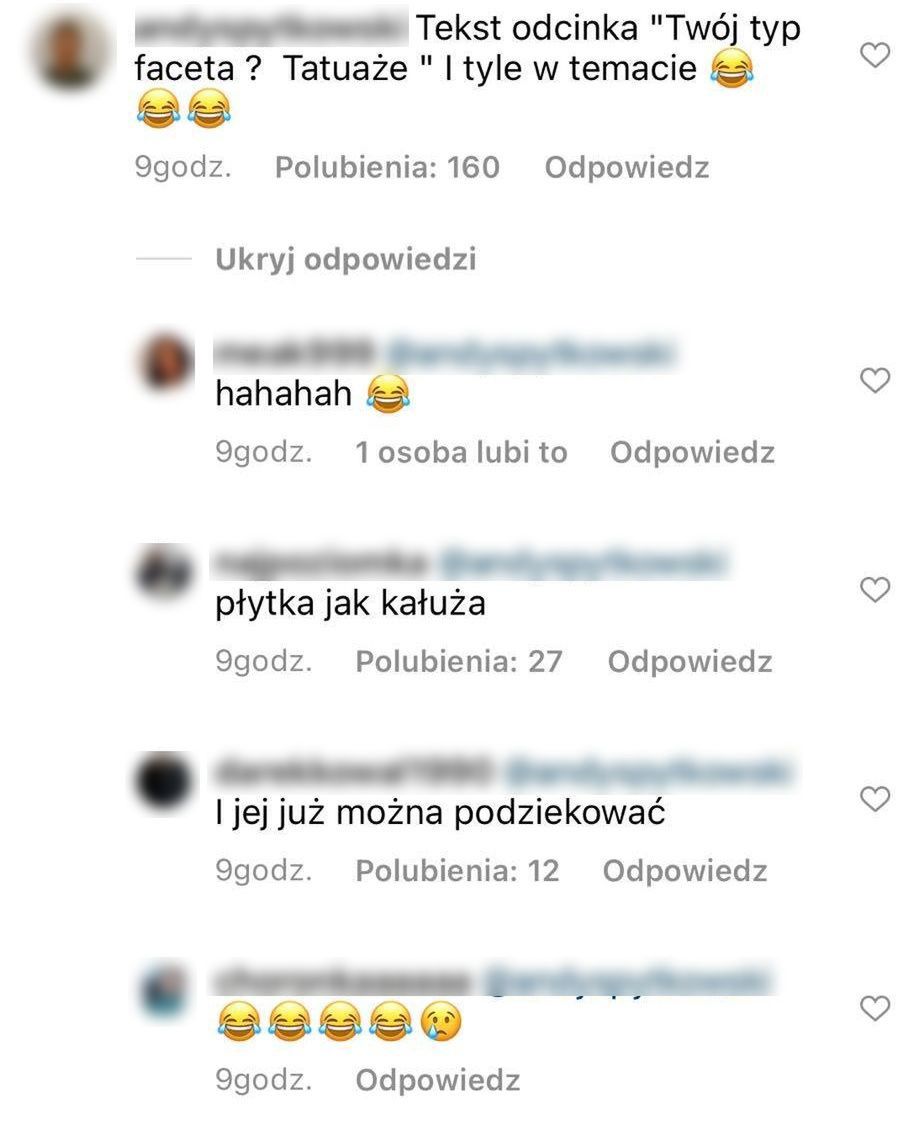Reply to "płytka jak kałuża" comment

tap(690, 661)
